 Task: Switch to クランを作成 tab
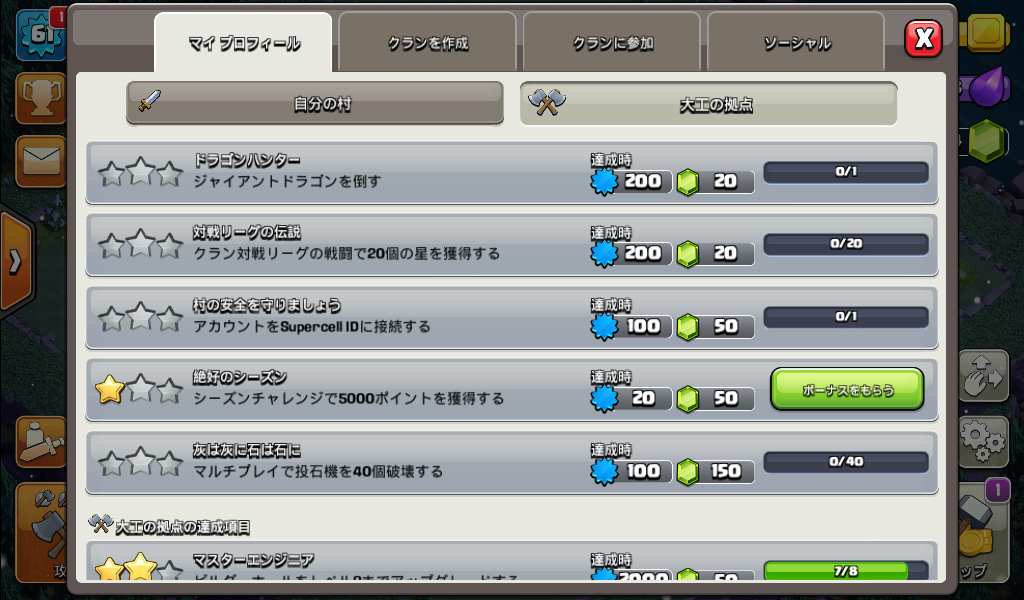pos(427,43)
